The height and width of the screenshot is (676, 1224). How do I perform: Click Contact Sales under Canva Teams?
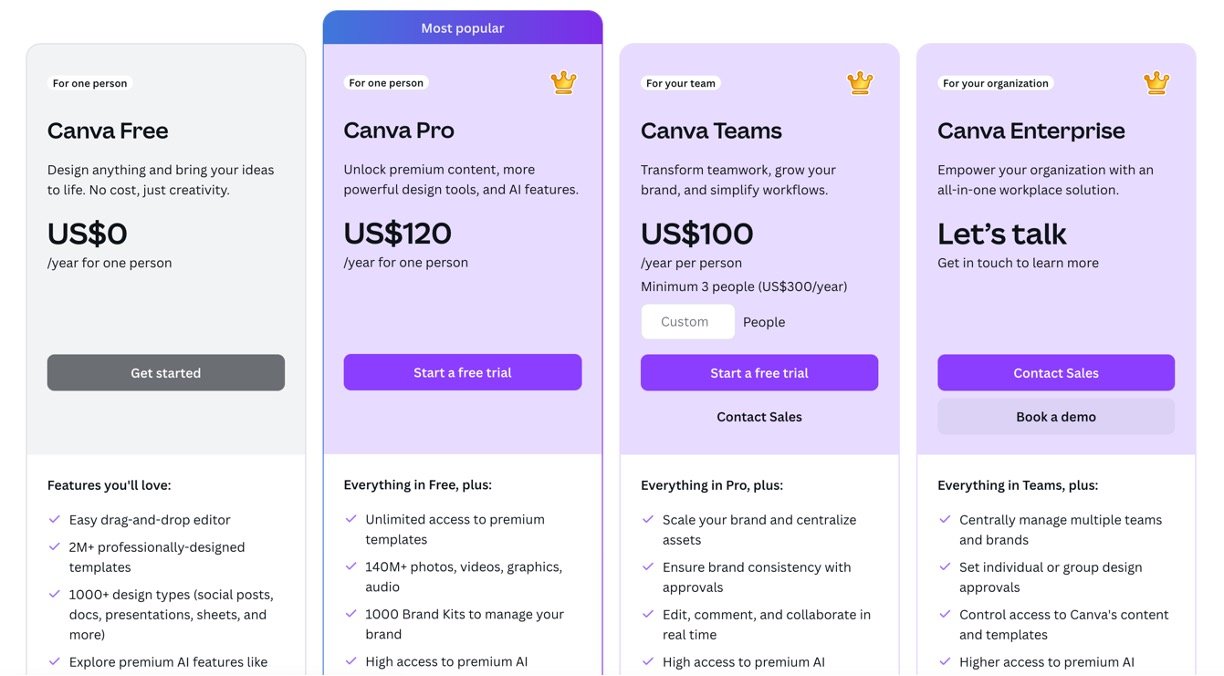tap(759, 417)
